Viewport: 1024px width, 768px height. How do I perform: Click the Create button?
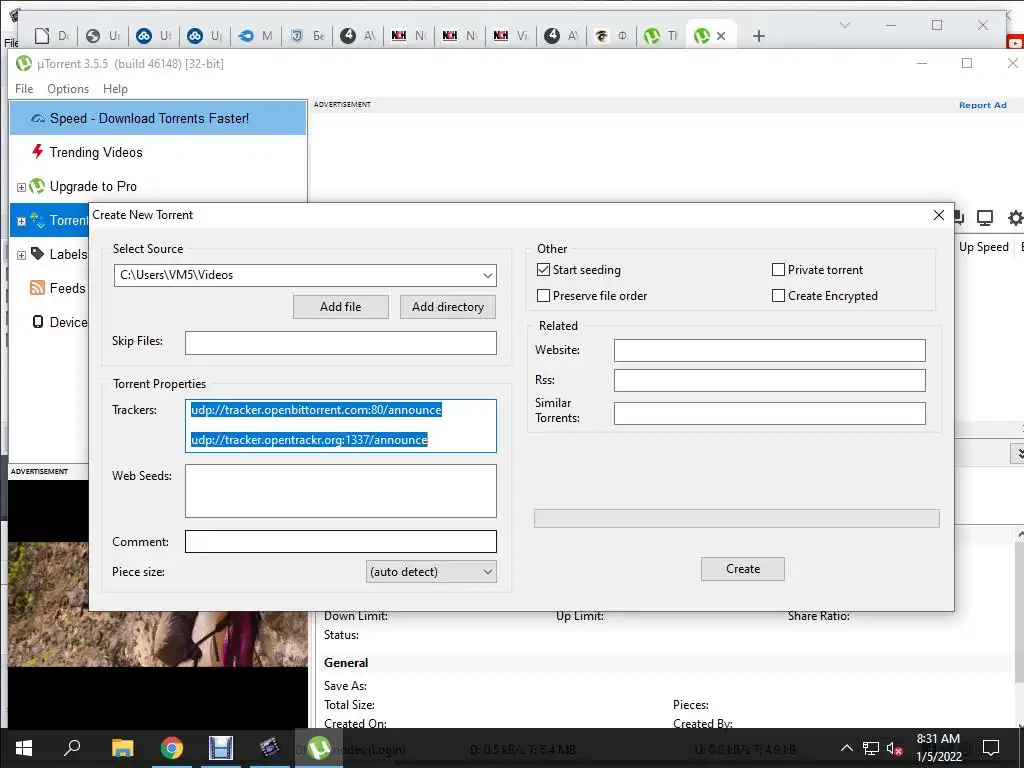point(743,569)
